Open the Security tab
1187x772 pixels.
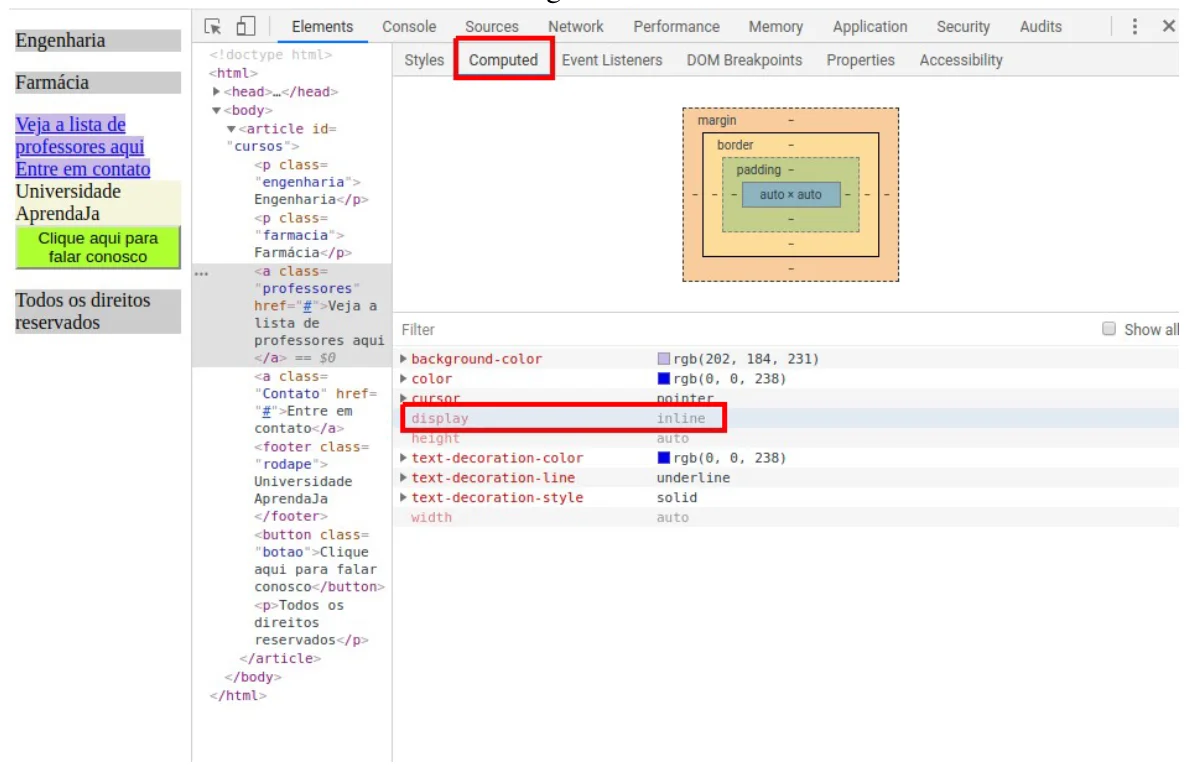[963, 26]
